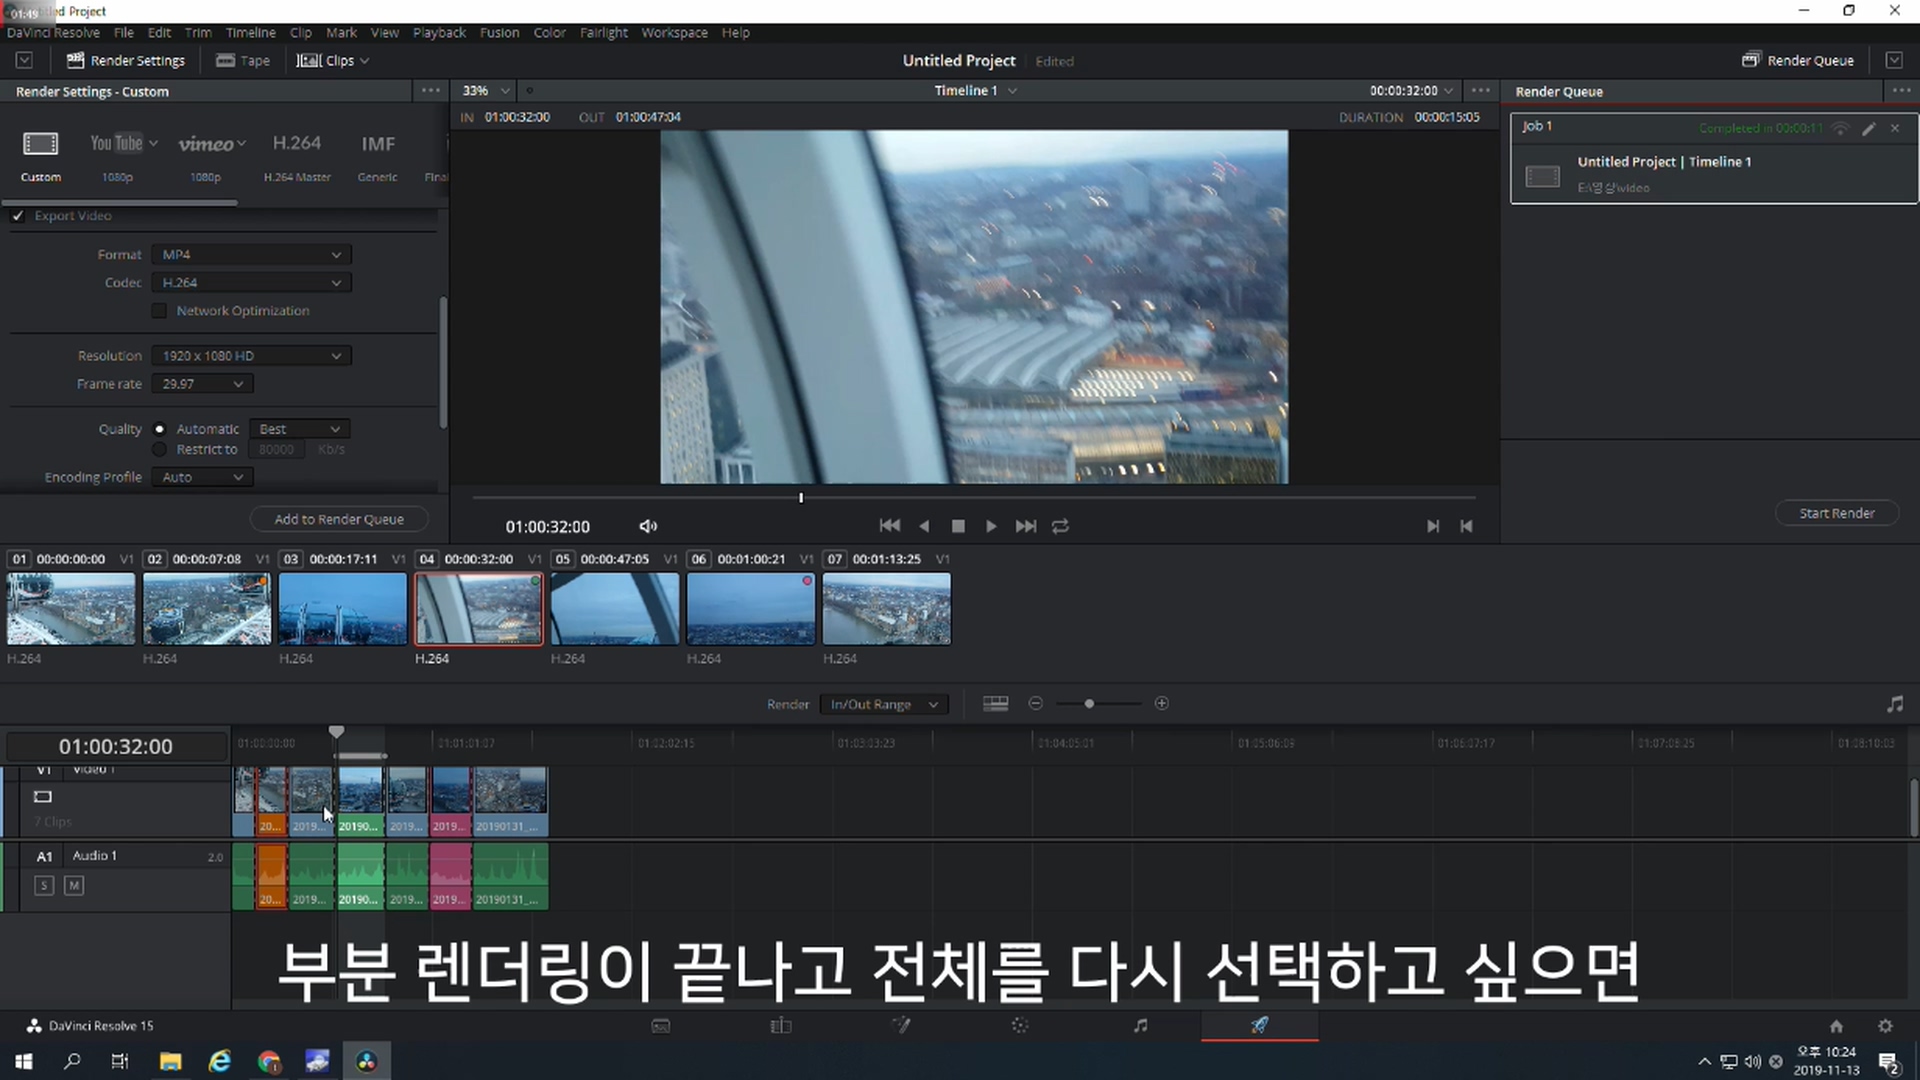The height and width of the screenshot is (1080, 1920).
Task: Click go to last frame icon
Action: coord(1025,526)
